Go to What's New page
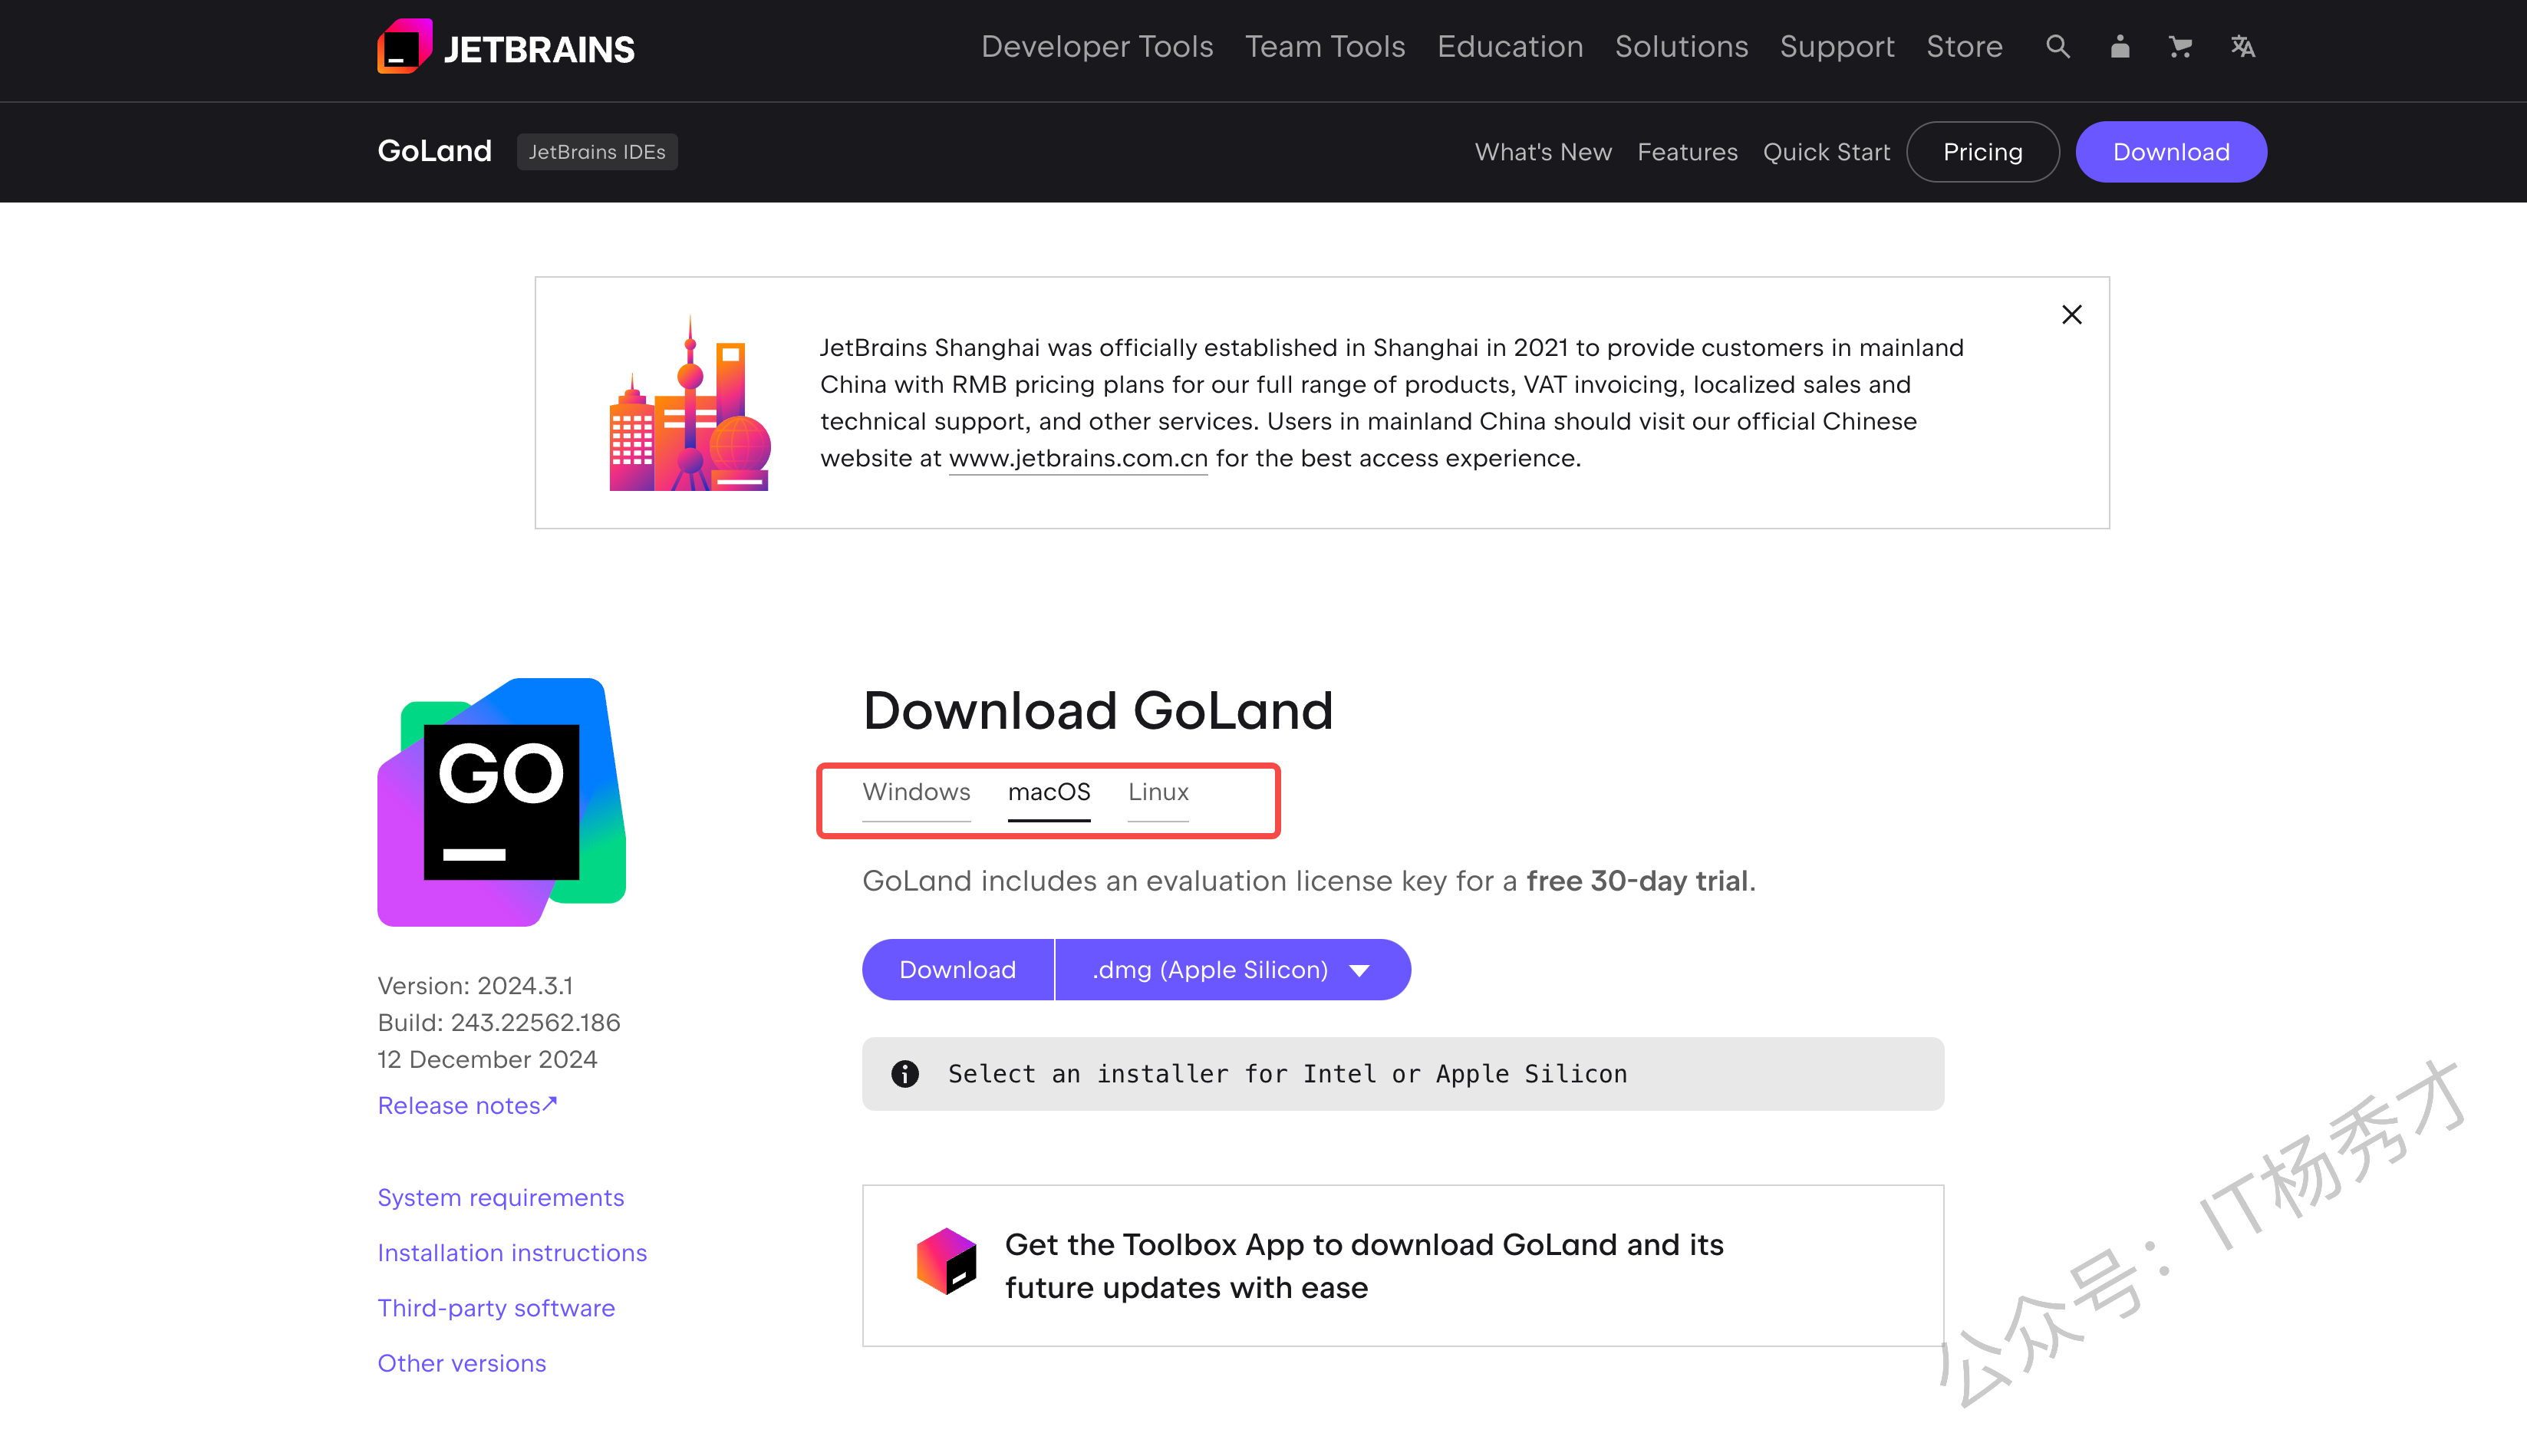The image size is (2527, 1456). [1543, 152]
